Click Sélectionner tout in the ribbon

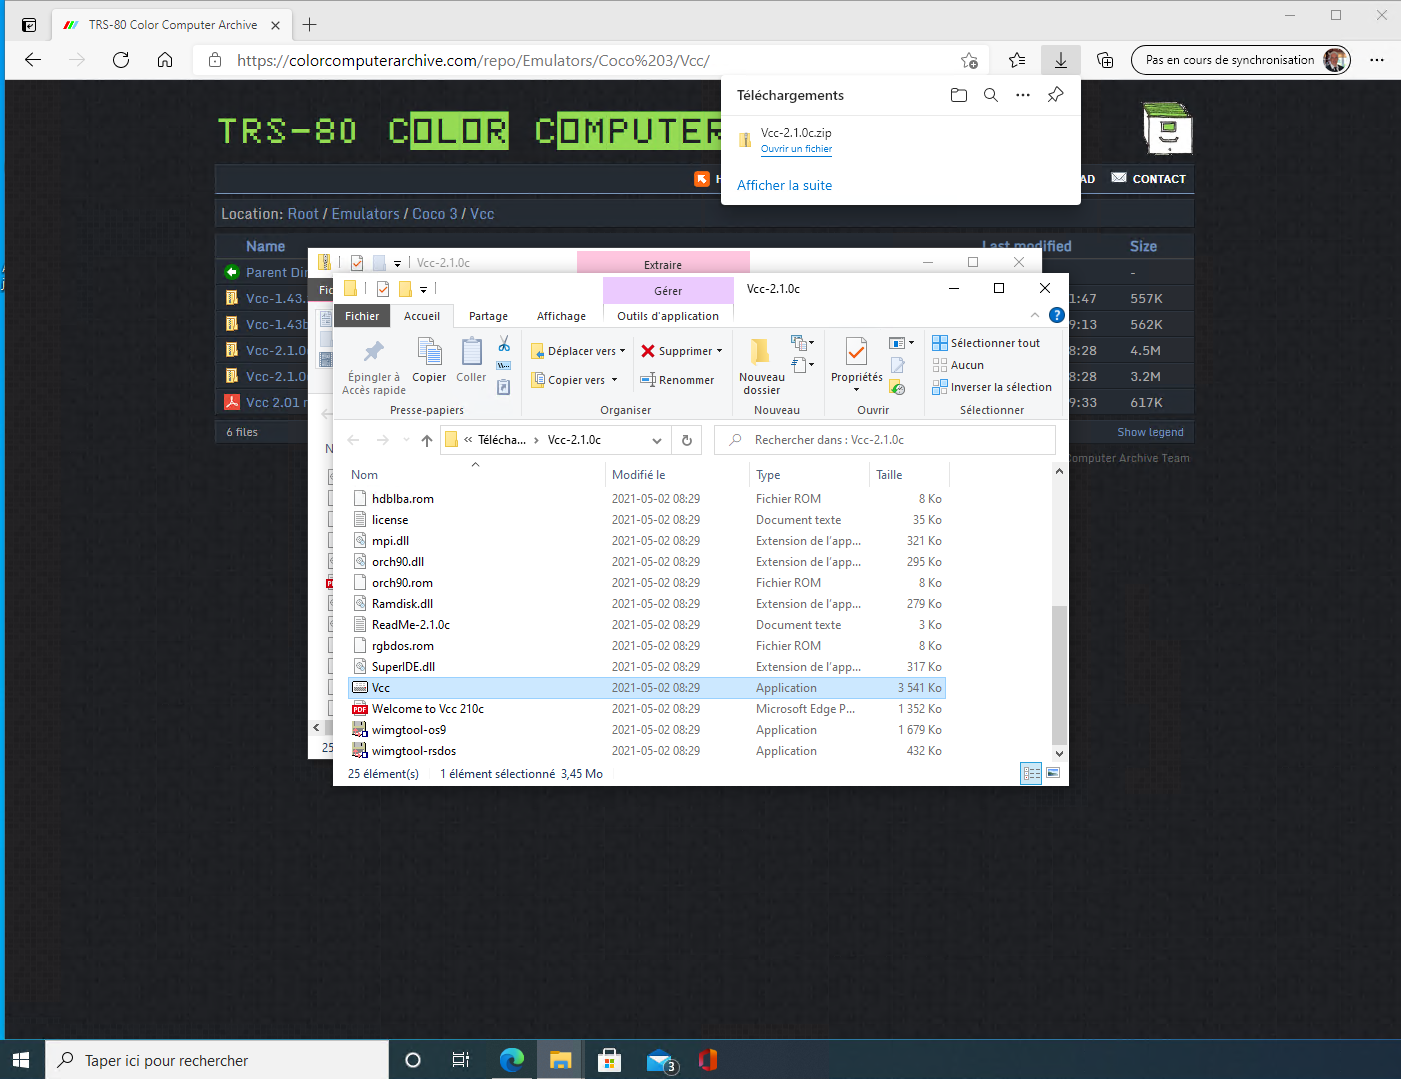[x=986, y=343]
